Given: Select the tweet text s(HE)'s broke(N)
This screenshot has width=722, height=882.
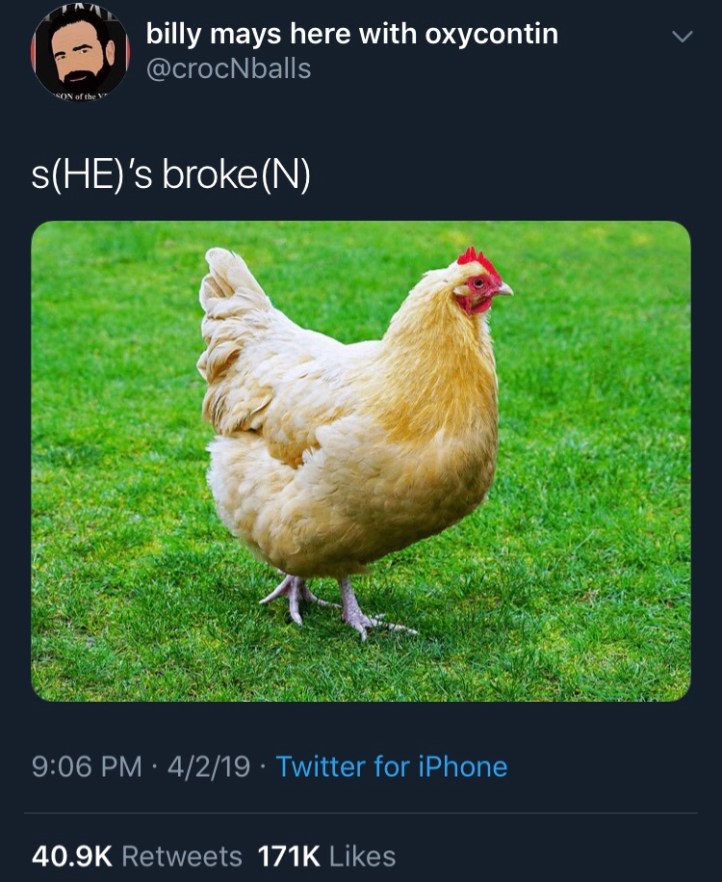Looking at the screenshot, I should point(170,175).
